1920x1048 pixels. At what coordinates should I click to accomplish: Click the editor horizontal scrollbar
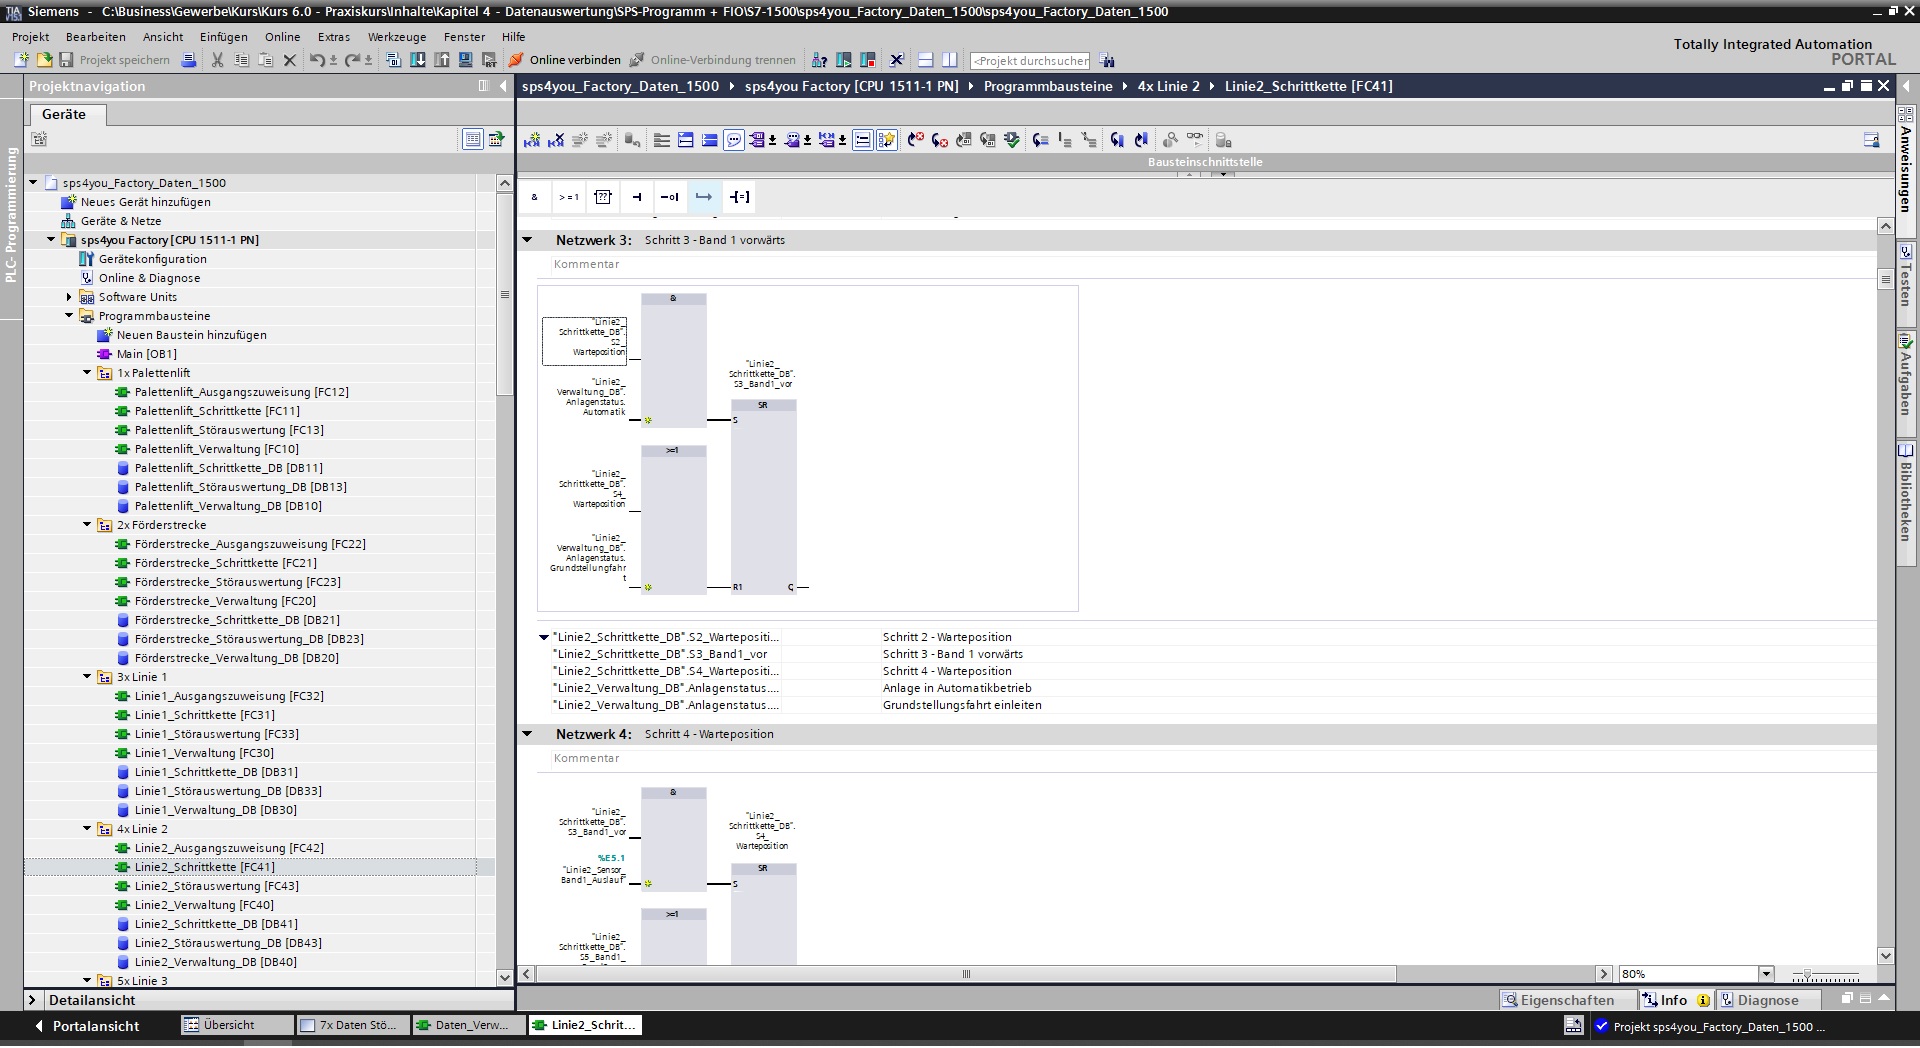(966, 974)
